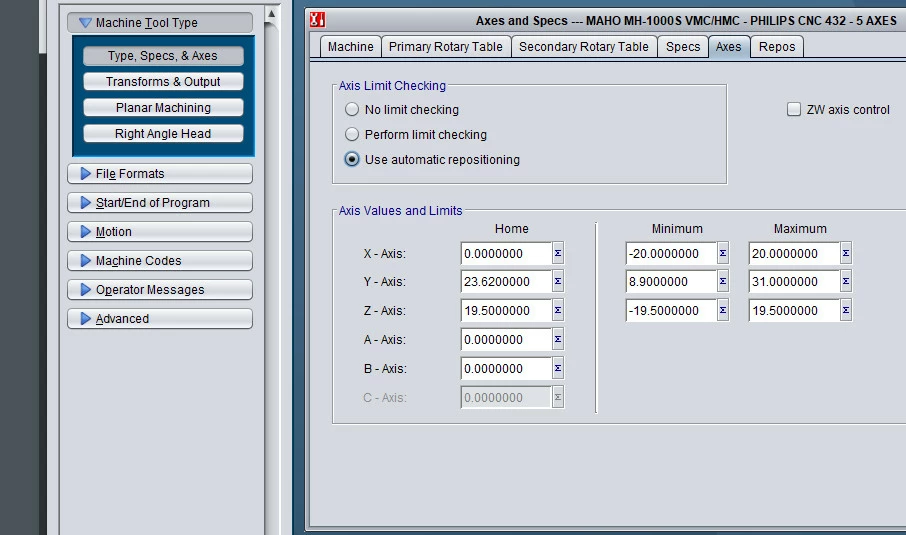Switch to the Machine tab
Screen dimensions: 906x535
tap(350, 46)
